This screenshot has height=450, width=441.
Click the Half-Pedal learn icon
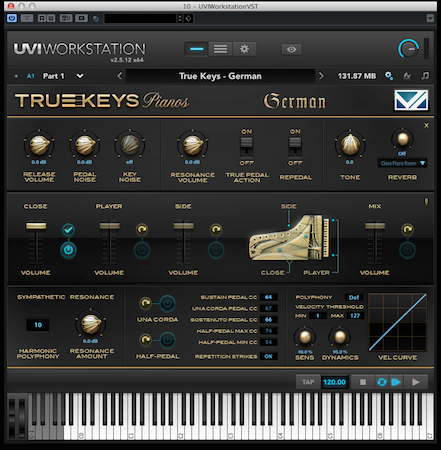pos(145,340)
